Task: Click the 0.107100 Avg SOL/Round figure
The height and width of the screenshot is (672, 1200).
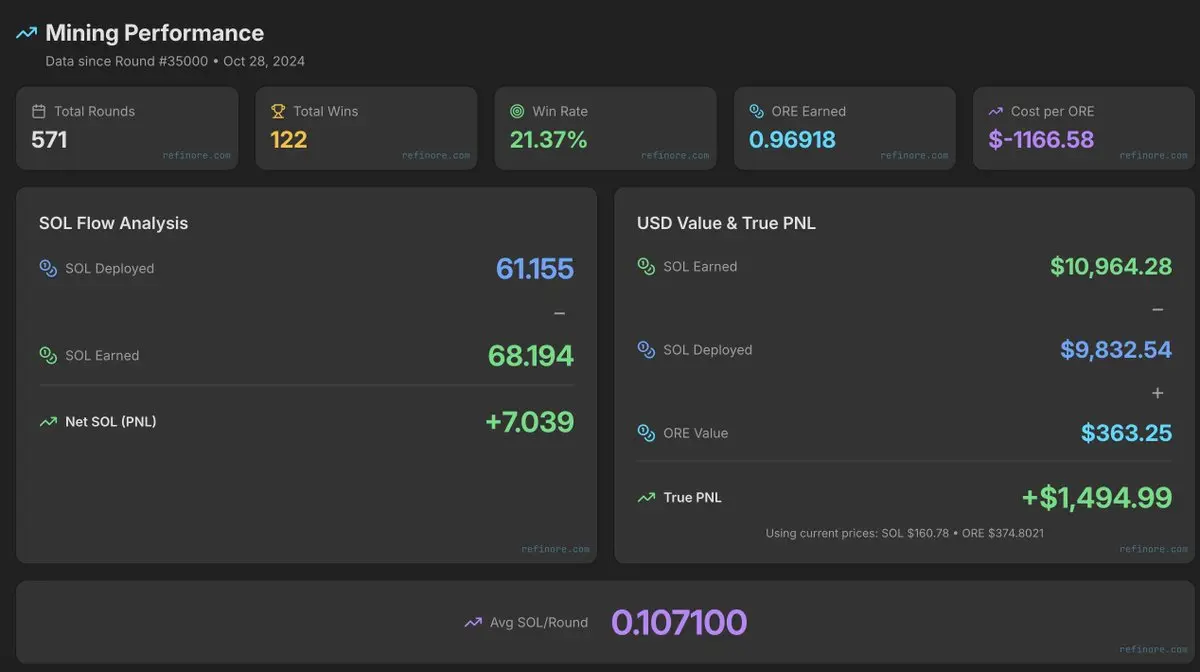Action: coord(679,622)
